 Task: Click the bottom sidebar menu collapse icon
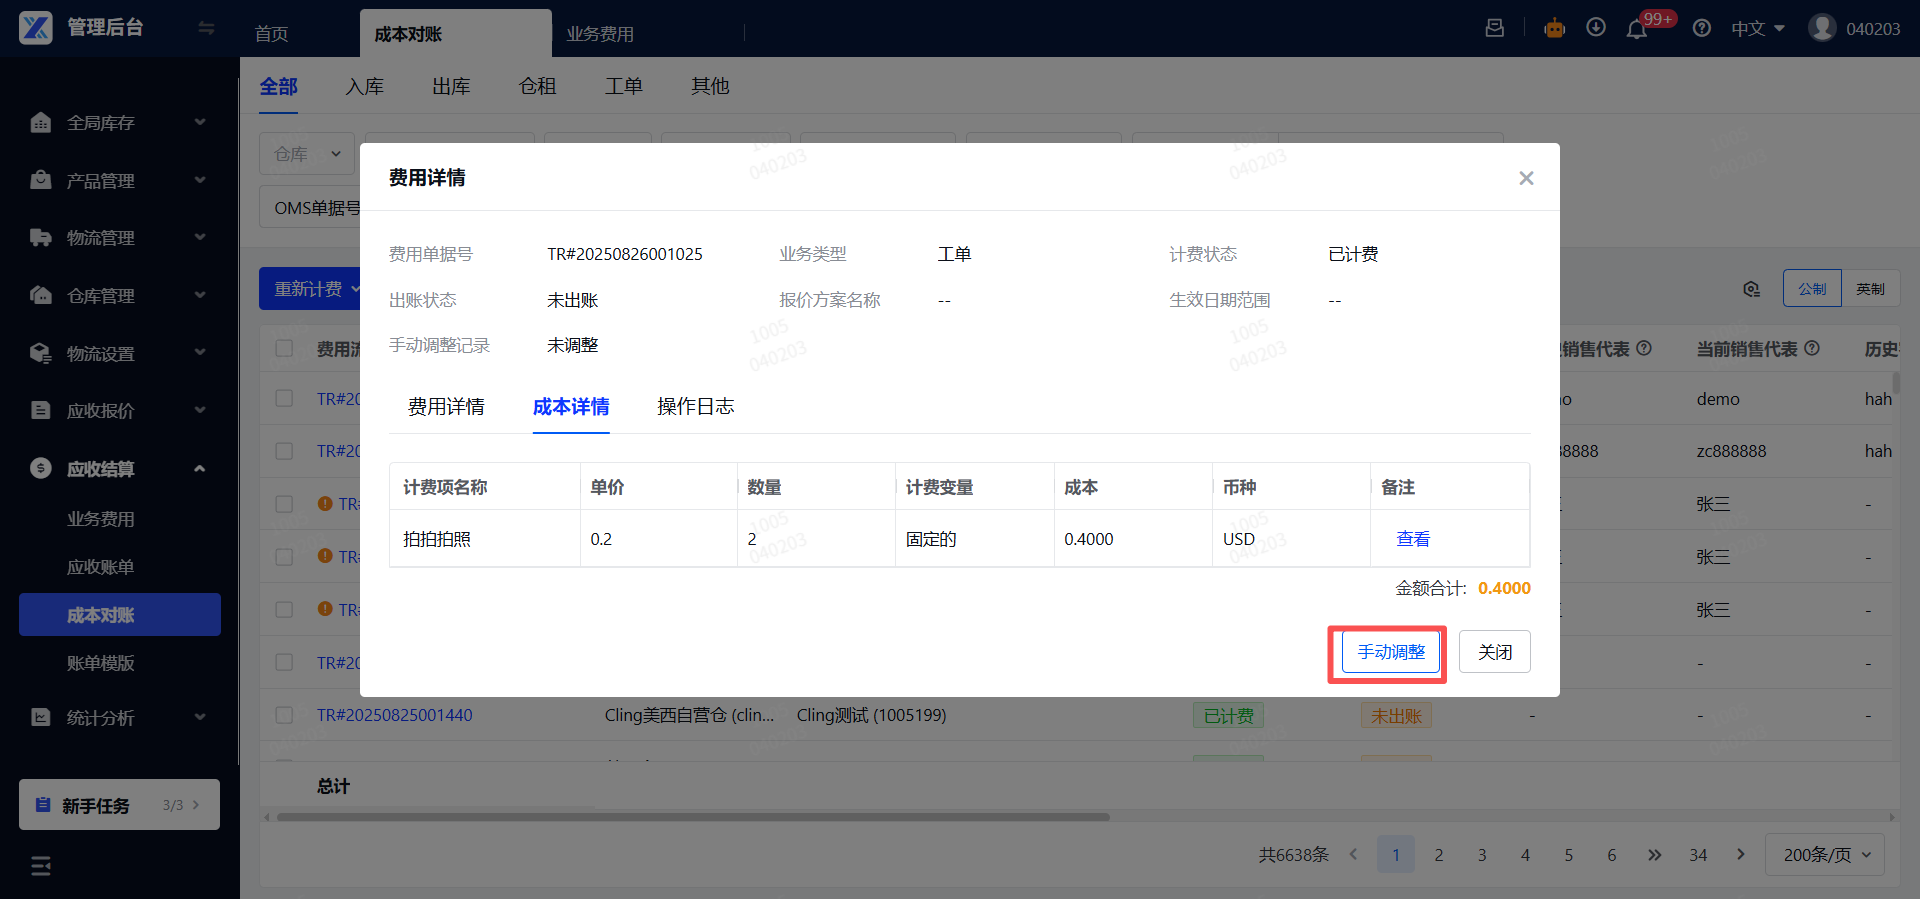click(41, 866)
